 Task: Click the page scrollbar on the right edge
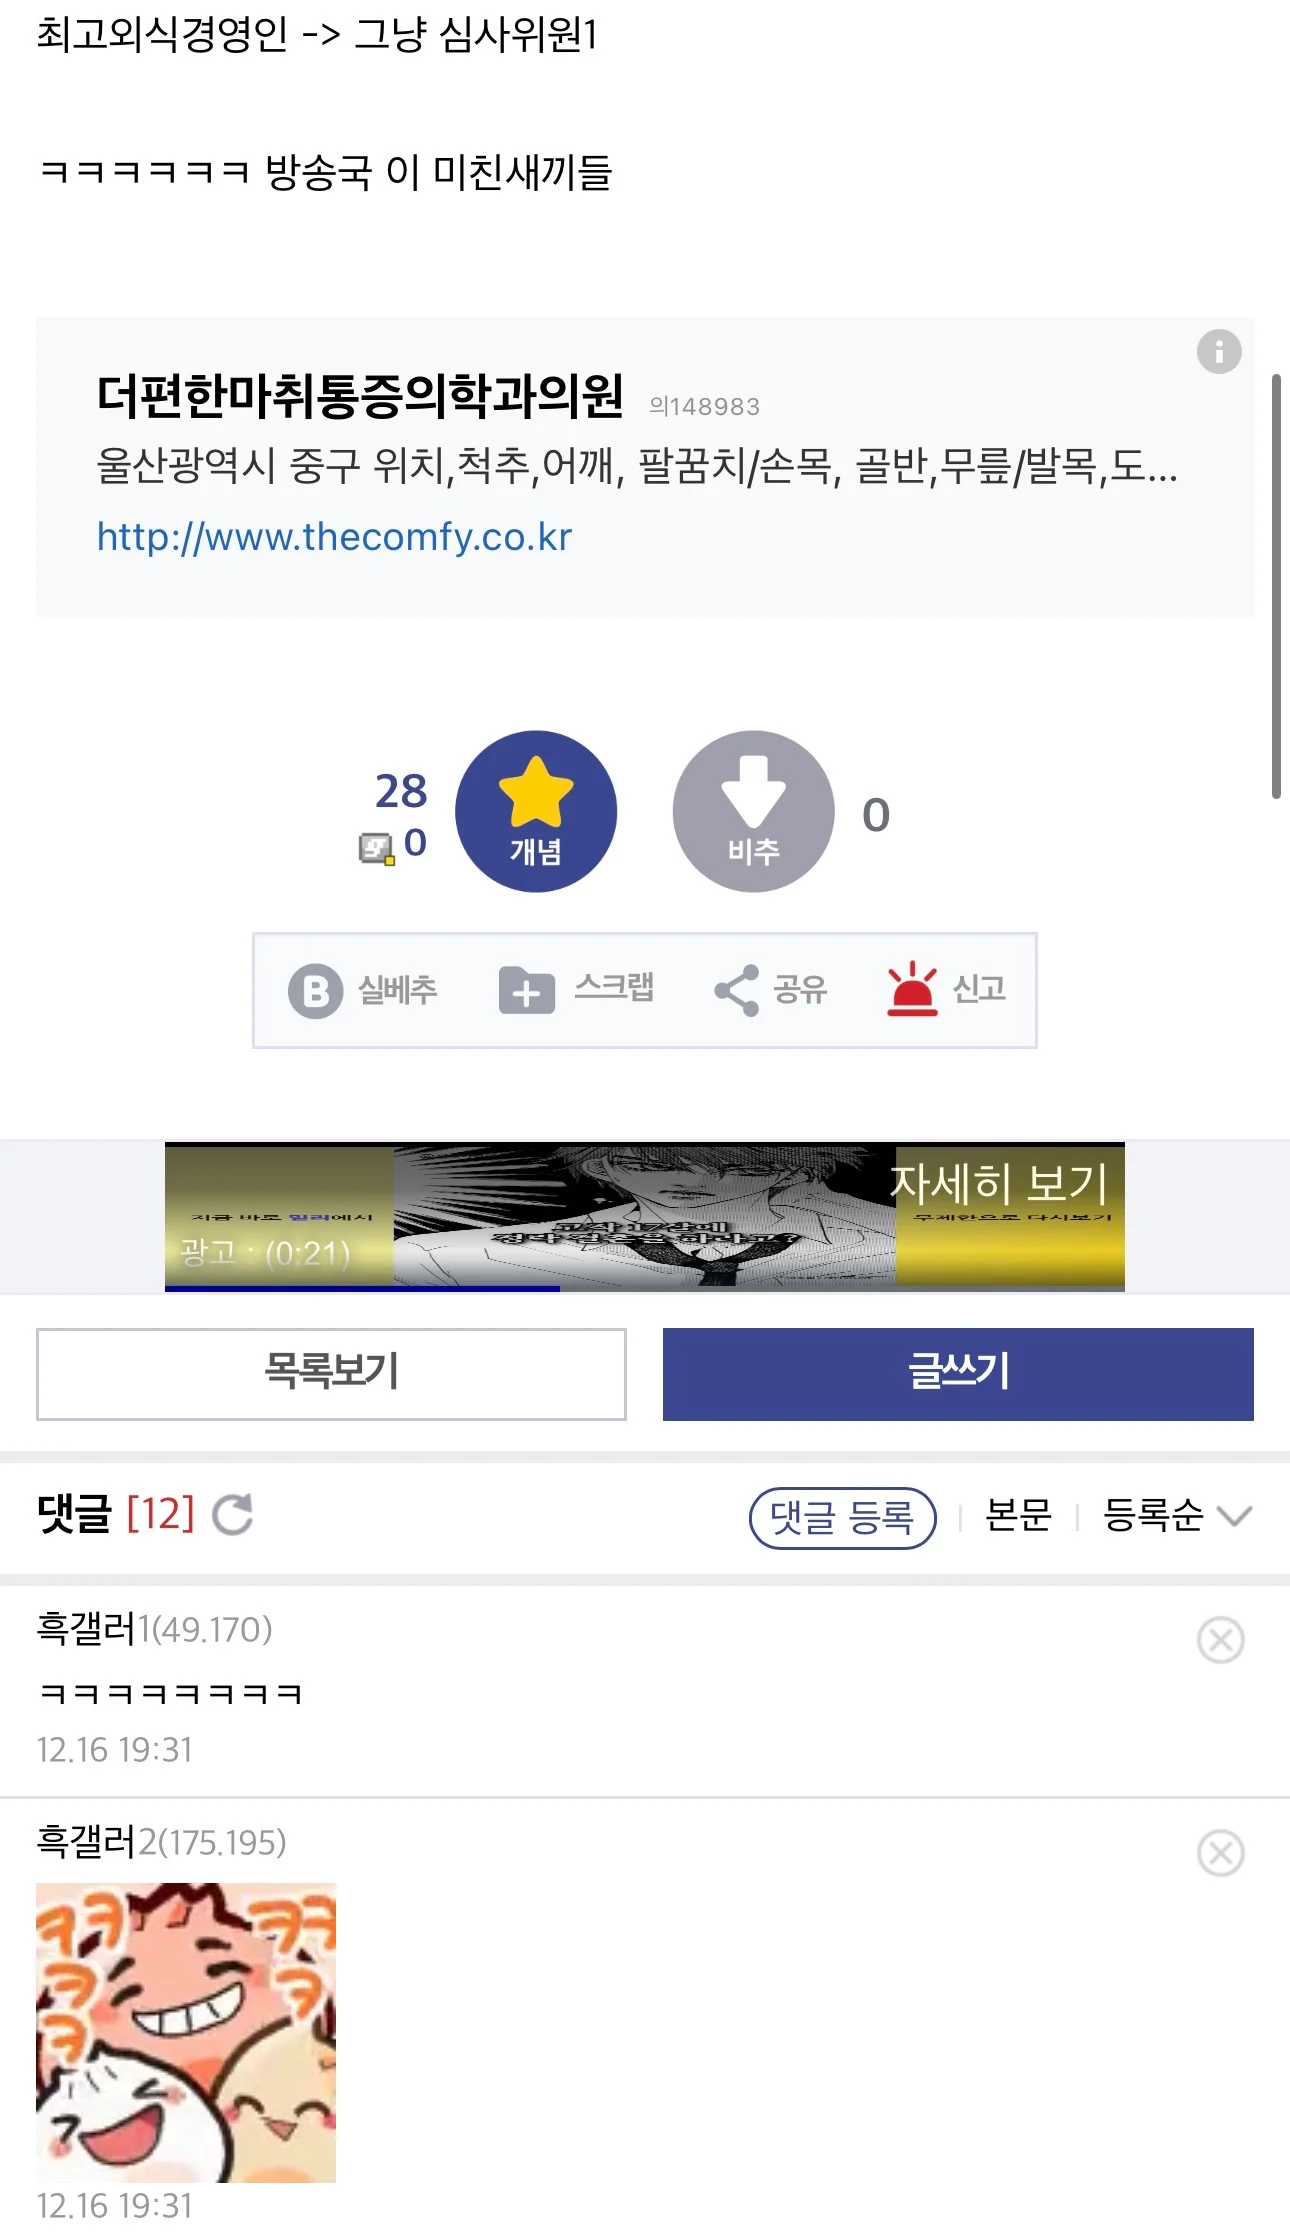(1276, 586)
